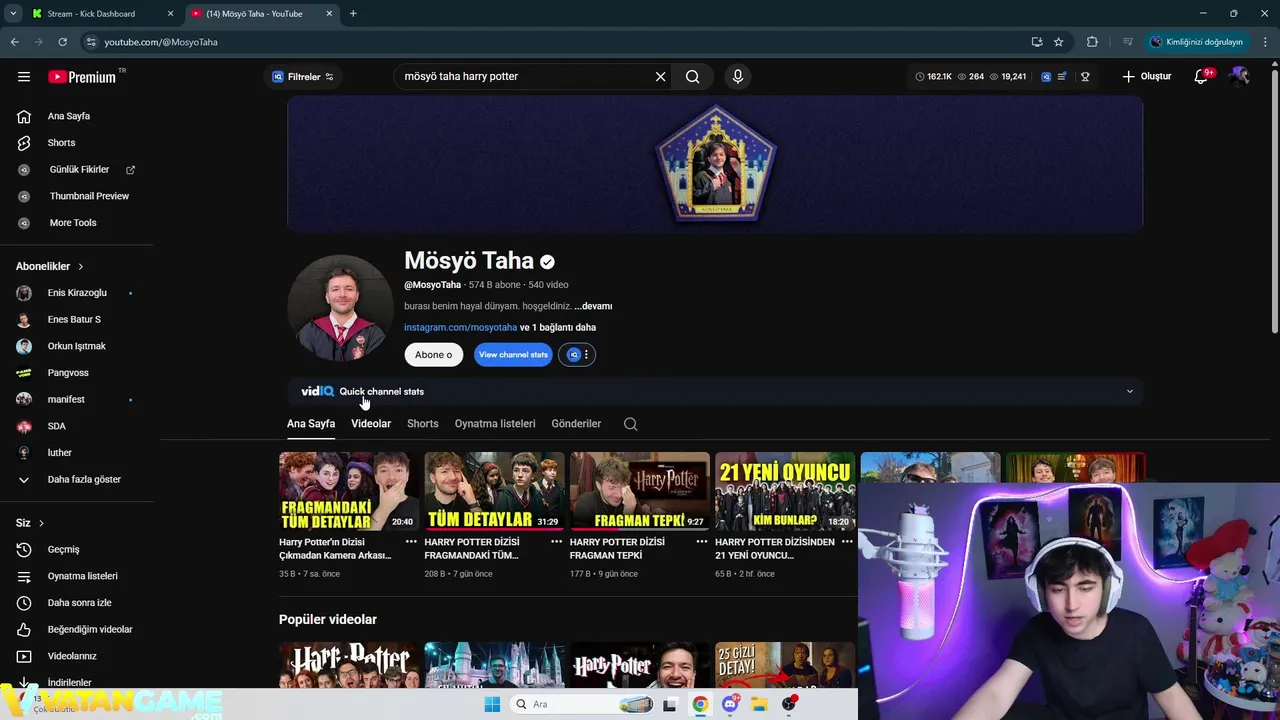Open Discord from the taskbar

pyautogui.click(x=731, y=704)
